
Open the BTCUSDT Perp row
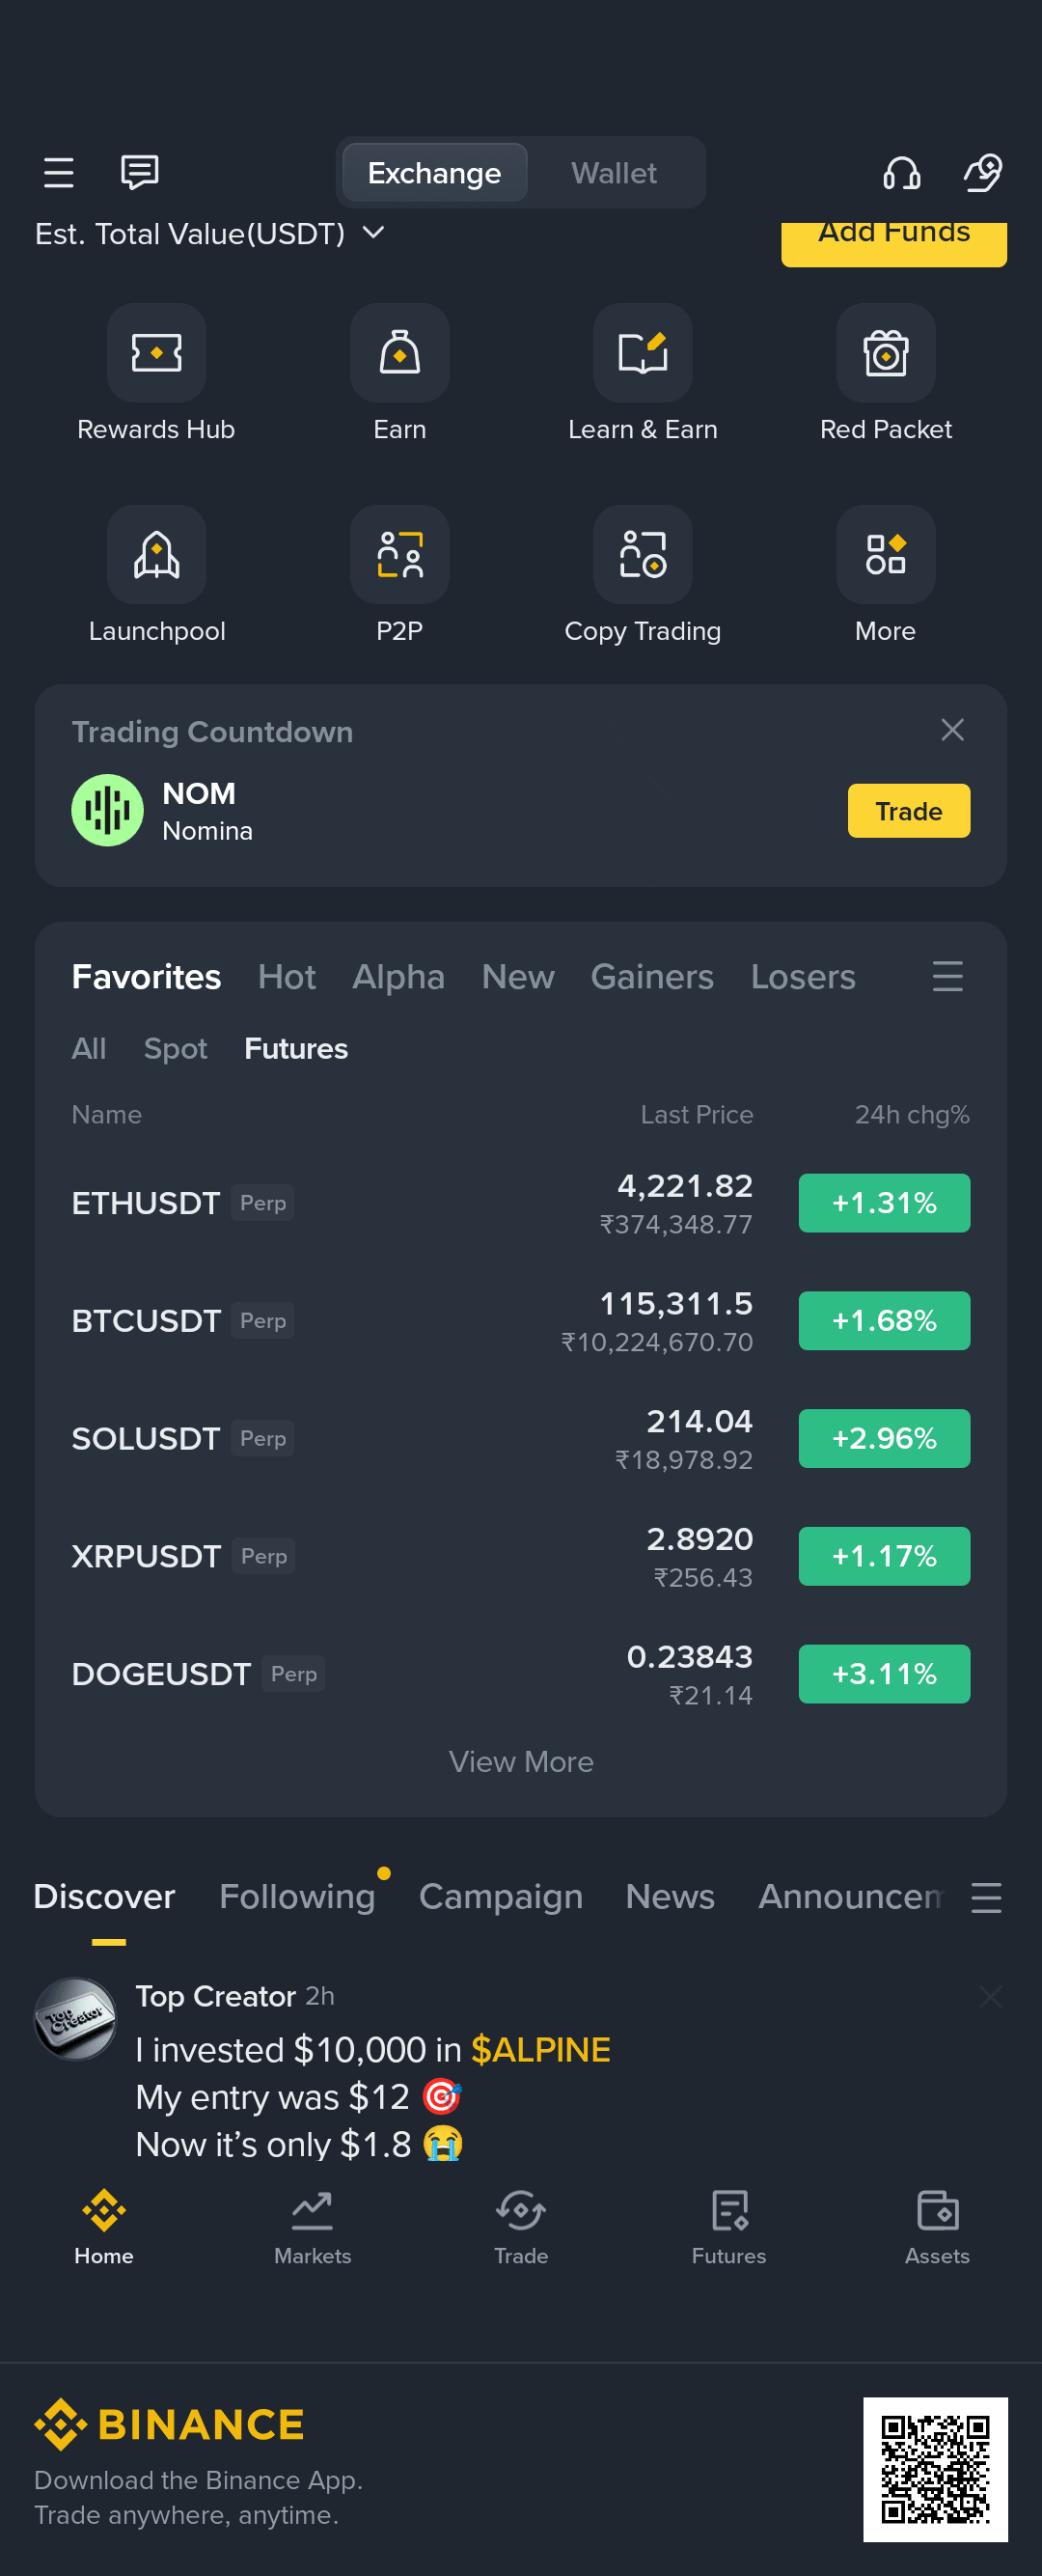click(x=521, y=1321)
